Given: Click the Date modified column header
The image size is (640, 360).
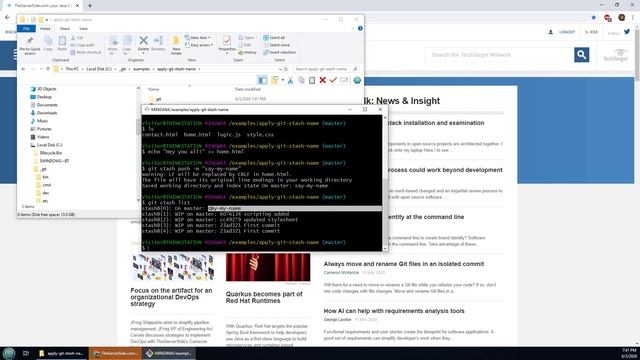Looking at the screenshot, I should pos(247,89).
